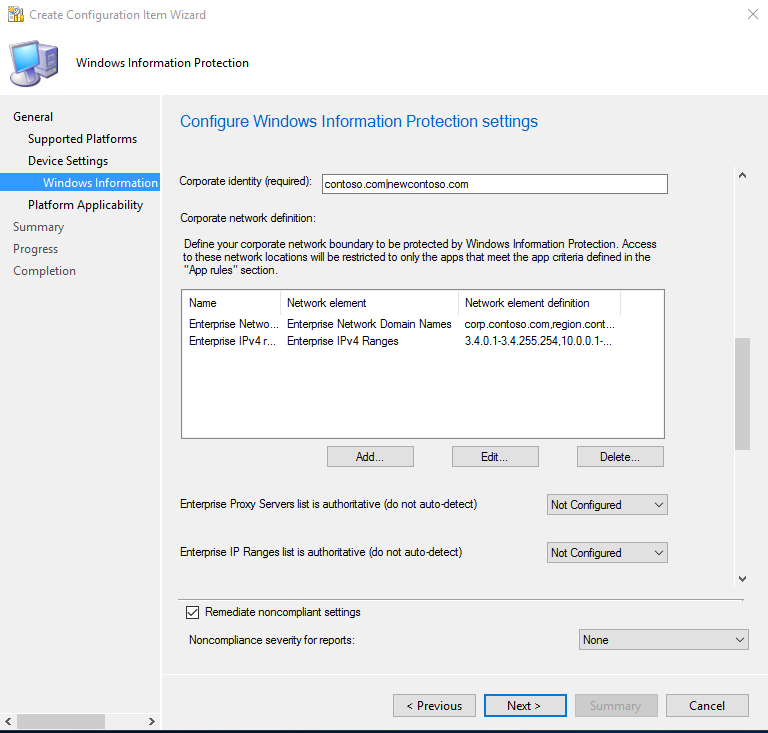The image size is (768, 733).
Task: Toggle Remediate noncompliant settings checkbox
Action: [x=193, y=612]
